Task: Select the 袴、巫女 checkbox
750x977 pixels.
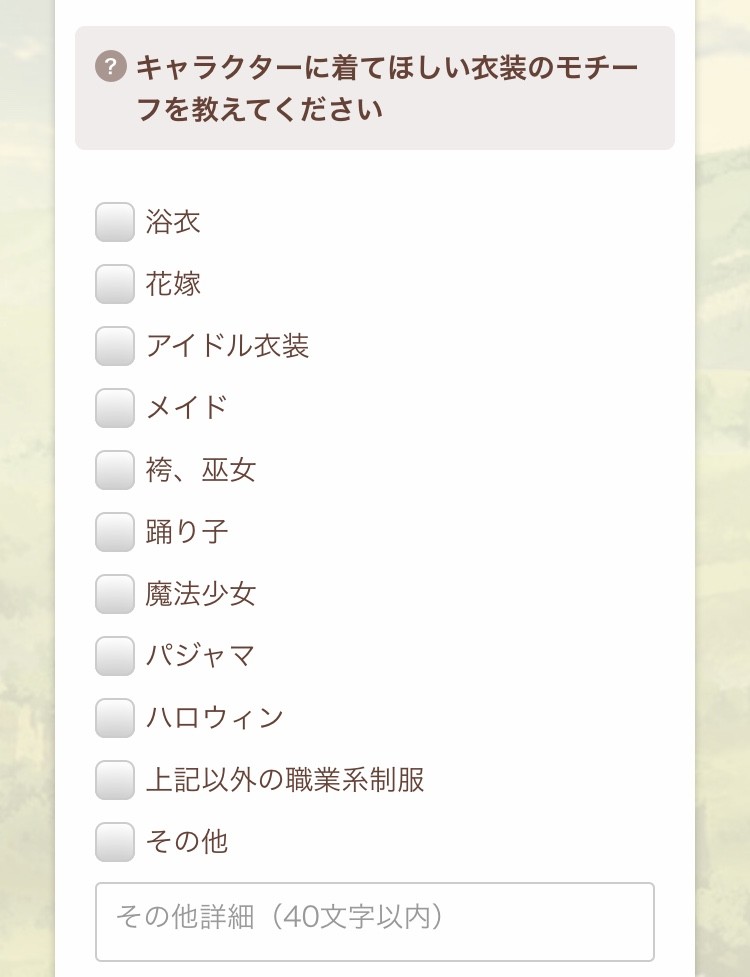Action: (113, 470)
